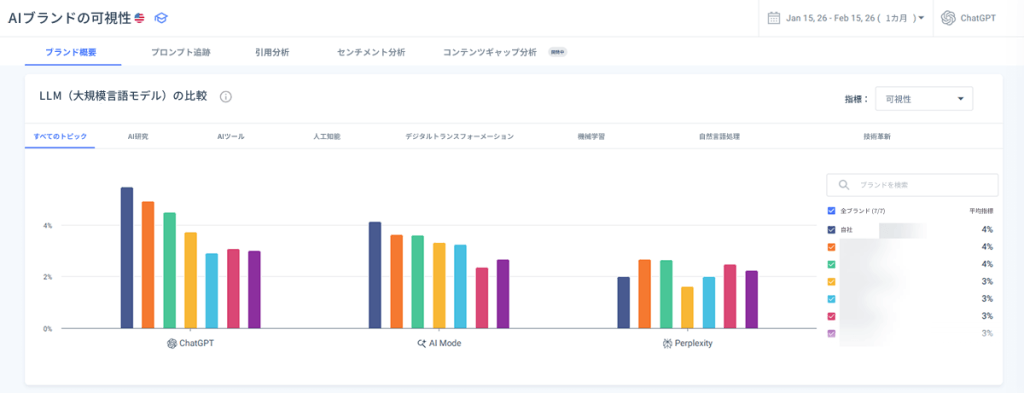The height and width of the screenshot is (393, 1024).
Task: Open the 可視性 metric dropdown
Action: point(923,99)
